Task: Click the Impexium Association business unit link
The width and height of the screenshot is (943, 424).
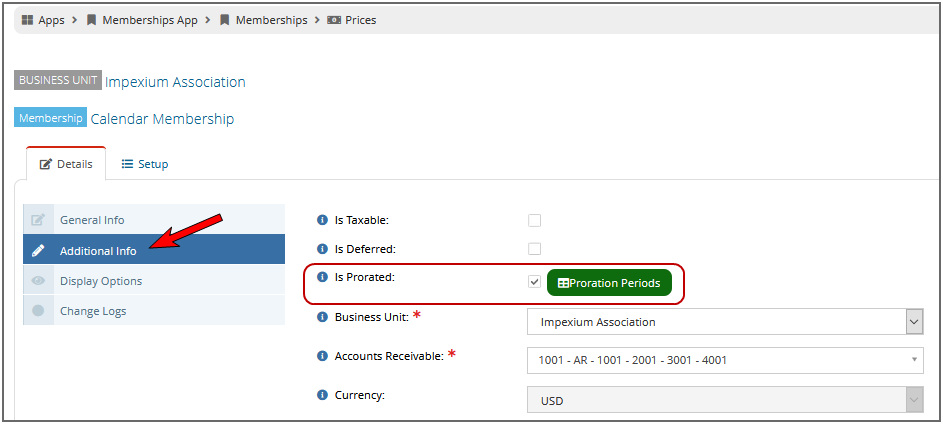Action: coord(175,82)
